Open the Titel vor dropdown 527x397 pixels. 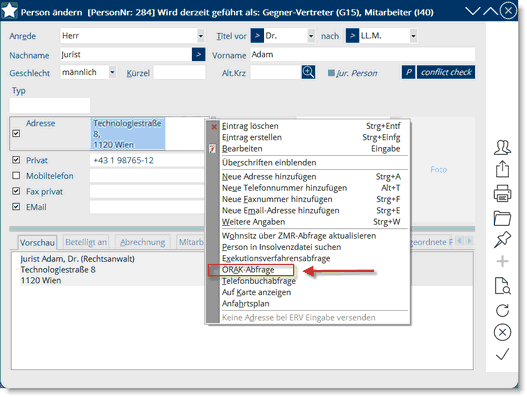tap(311, 36)
